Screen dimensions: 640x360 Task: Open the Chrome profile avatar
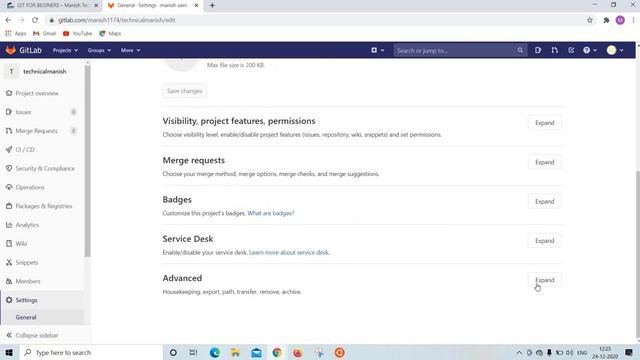[x=620, y=20]
